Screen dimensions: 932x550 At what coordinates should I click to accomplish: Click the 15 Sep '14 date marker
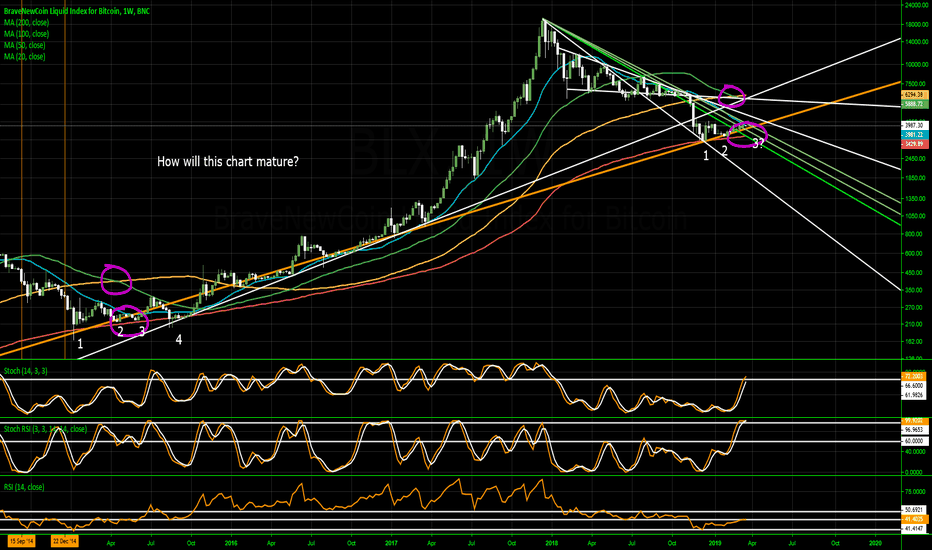coord(21,542)
